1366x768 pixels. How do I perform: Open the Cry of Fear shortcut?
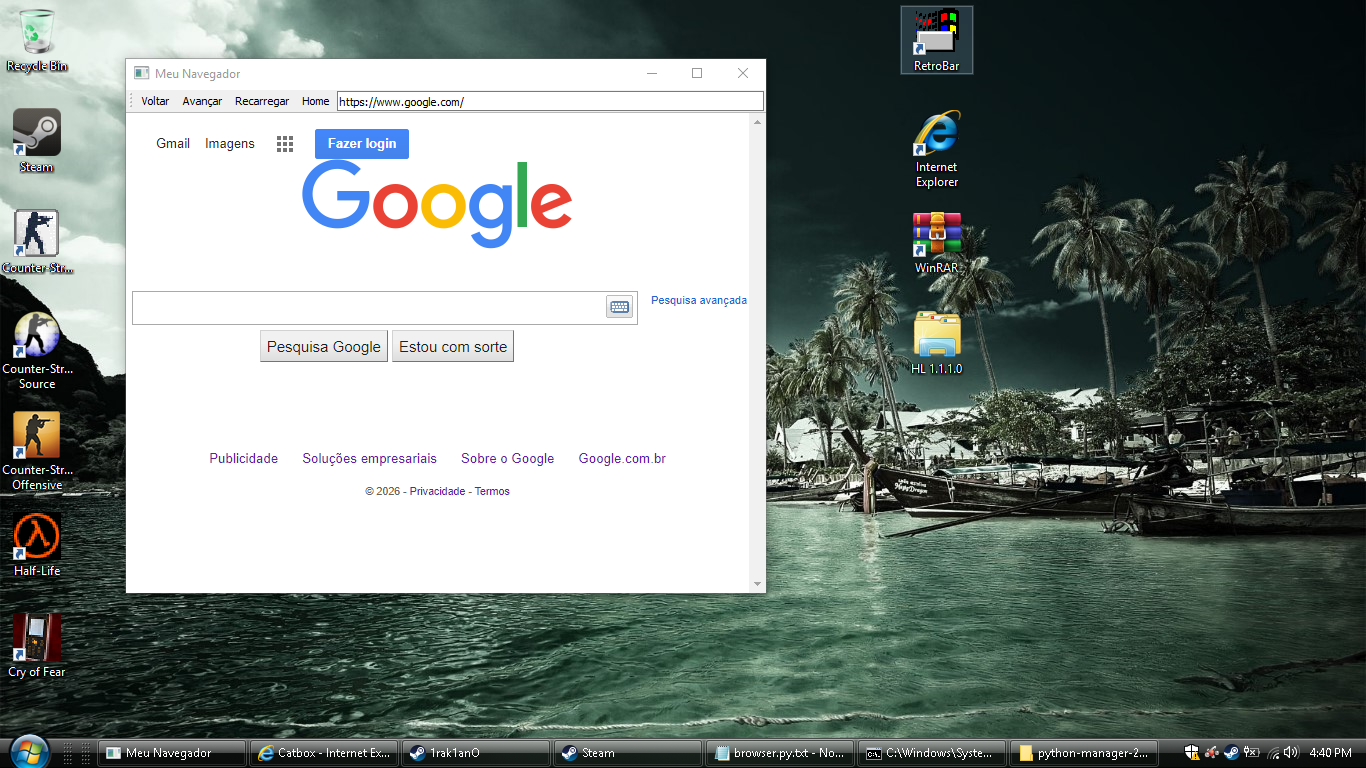point(37,638)
